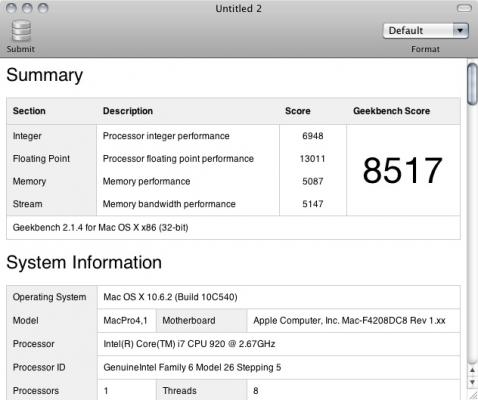Click 'Processor floating point performance' description
The image size is (478, 400).
[178, 159]
